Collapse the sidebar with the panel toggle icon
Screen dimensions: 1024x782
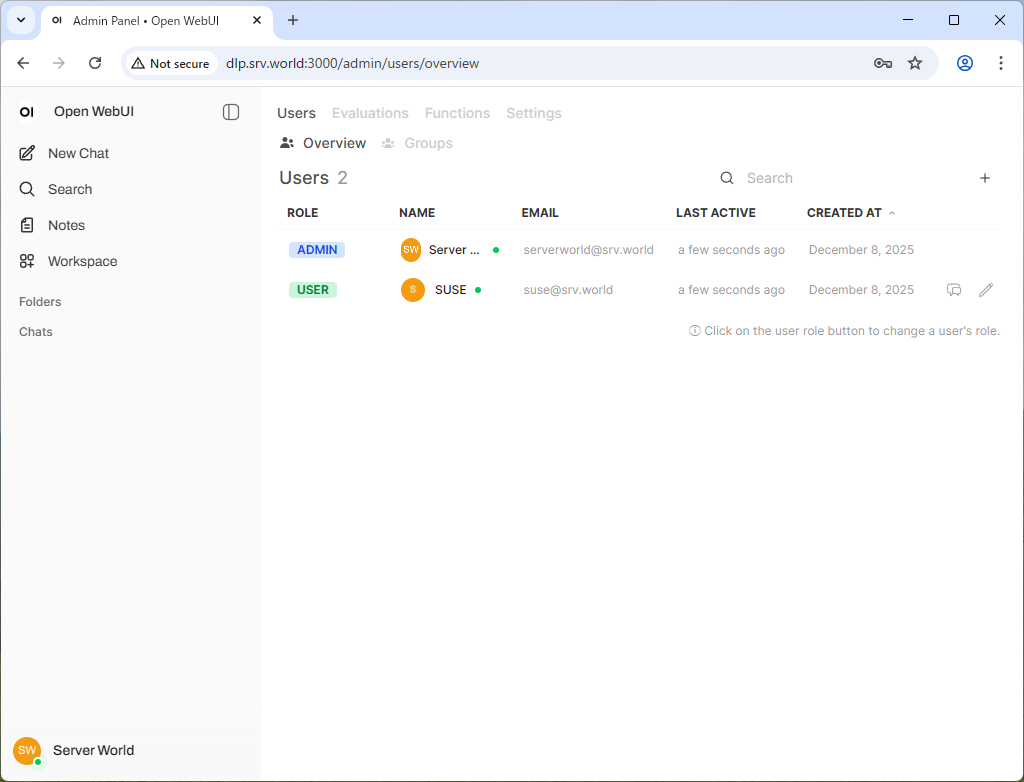(x=231, y=112)
